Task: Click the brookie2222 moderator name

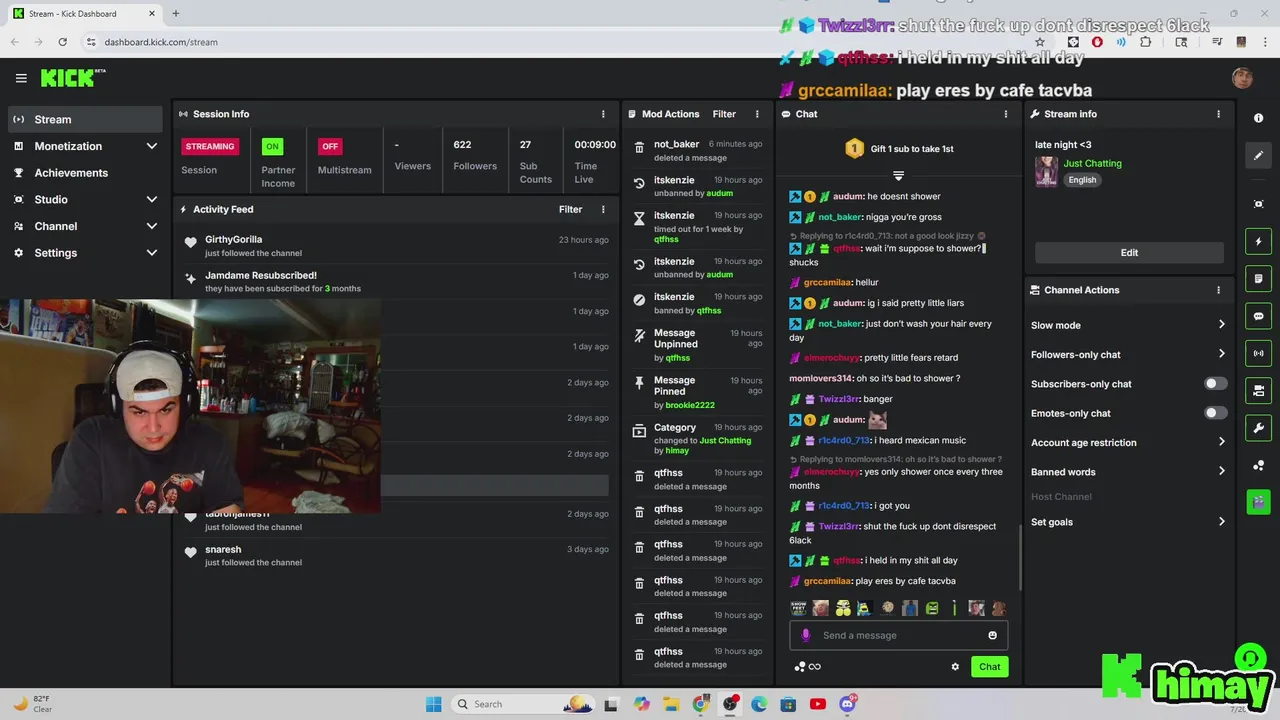Action: (x=690, y=405)
